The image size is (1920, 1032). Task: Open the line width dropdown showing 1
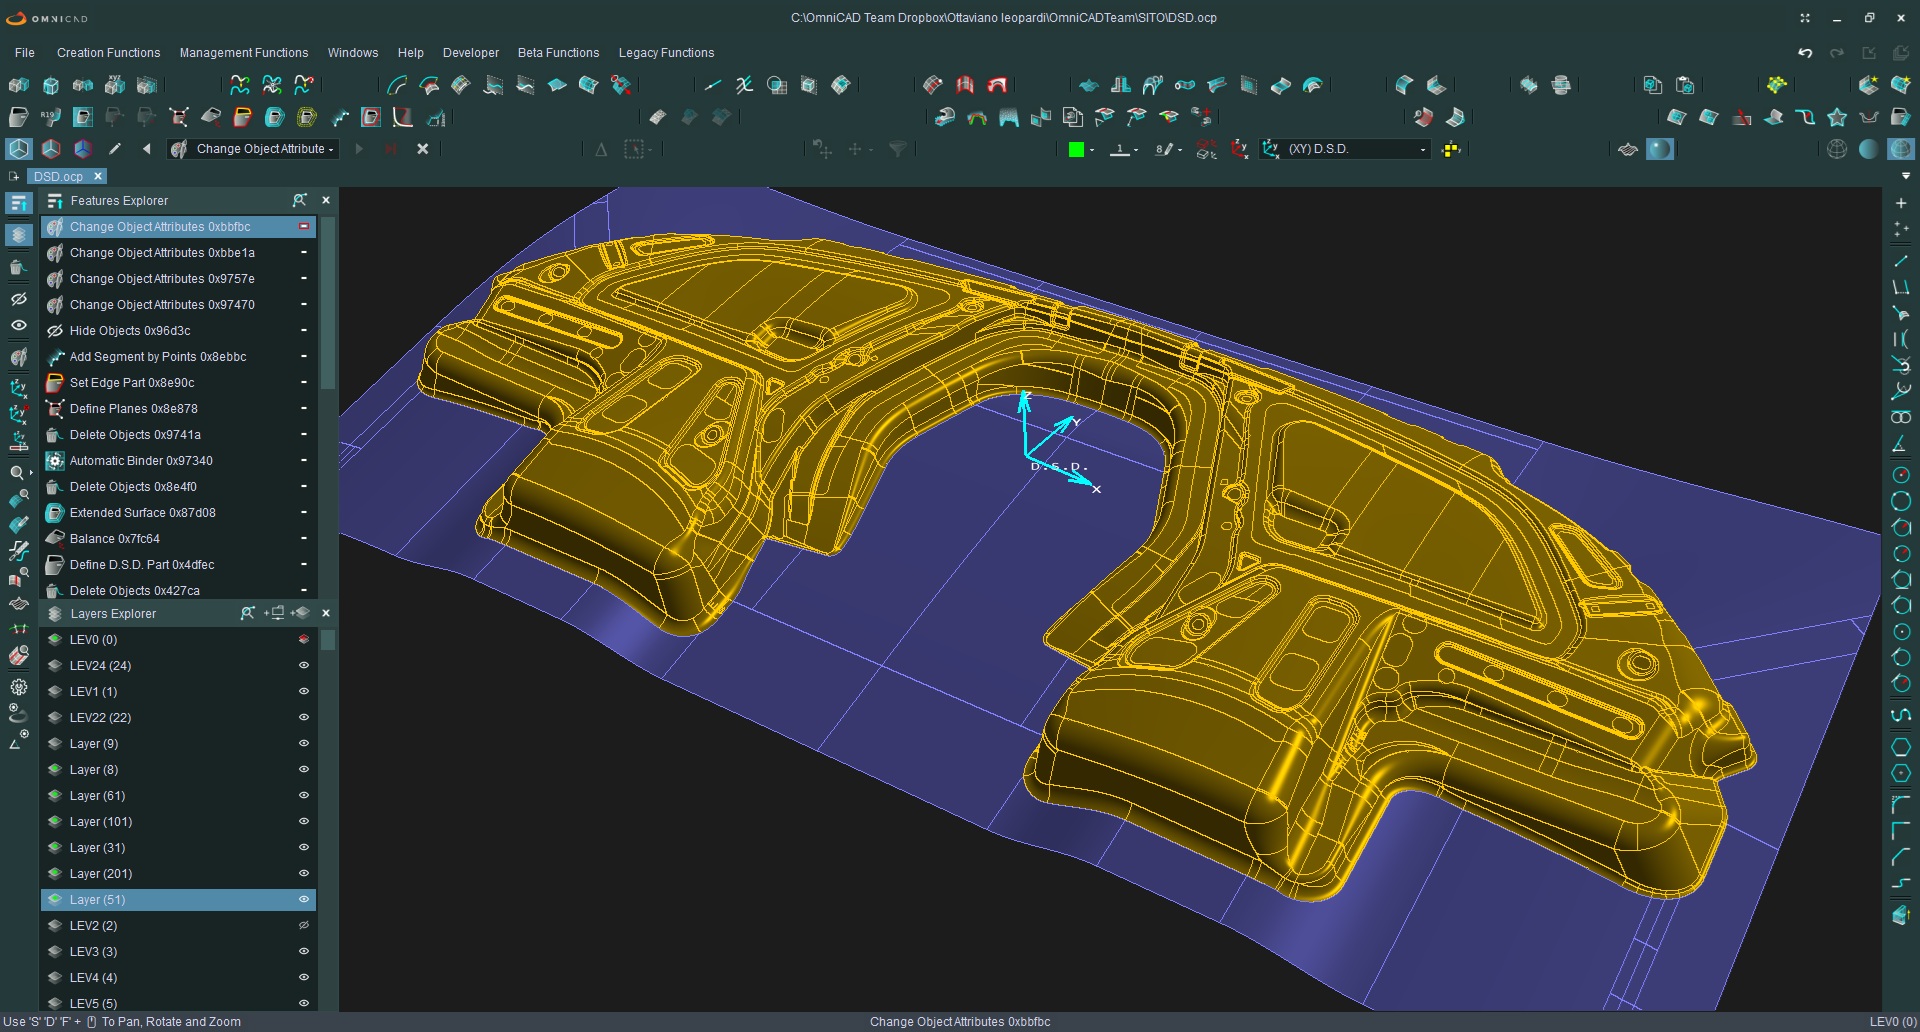point(1125,149)
